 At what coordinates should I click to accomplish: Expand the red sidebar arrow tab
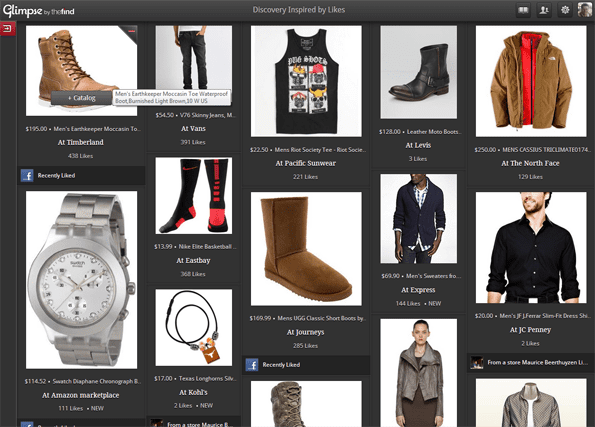tap(8, 28)
